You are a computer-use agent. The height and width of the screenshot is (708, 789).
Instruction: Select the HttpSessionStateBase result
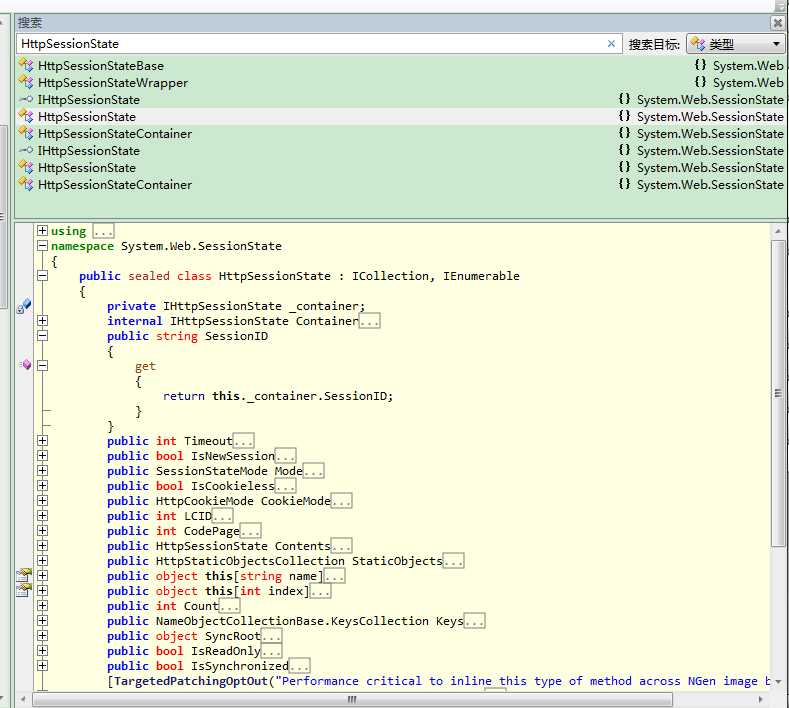401,66
